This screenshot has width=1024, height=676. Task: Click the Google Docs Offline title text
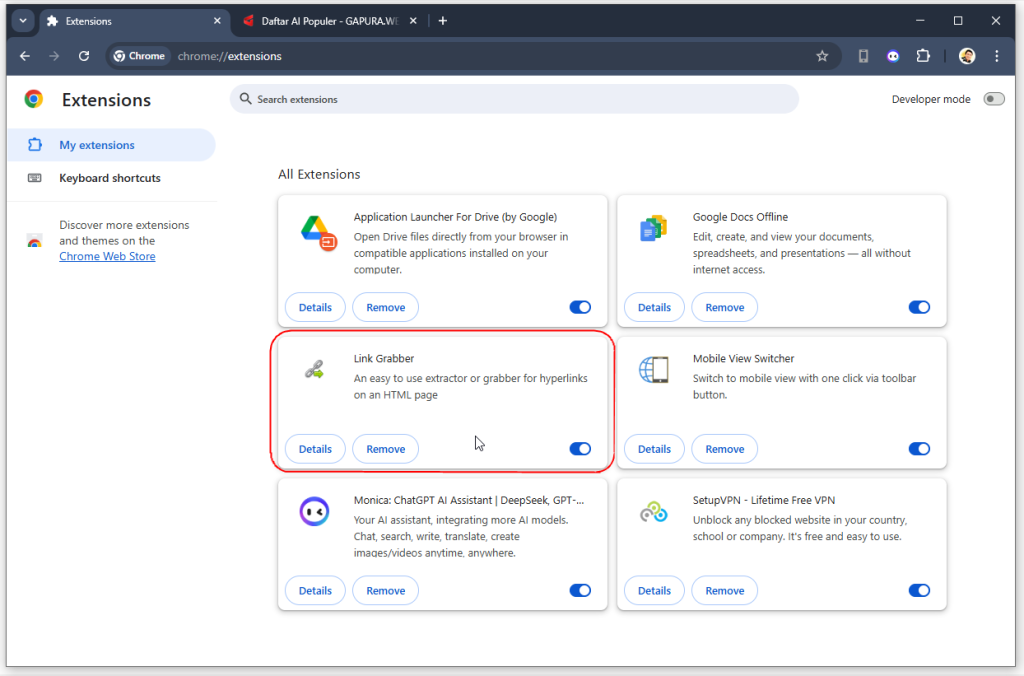[x=740, y=217]
